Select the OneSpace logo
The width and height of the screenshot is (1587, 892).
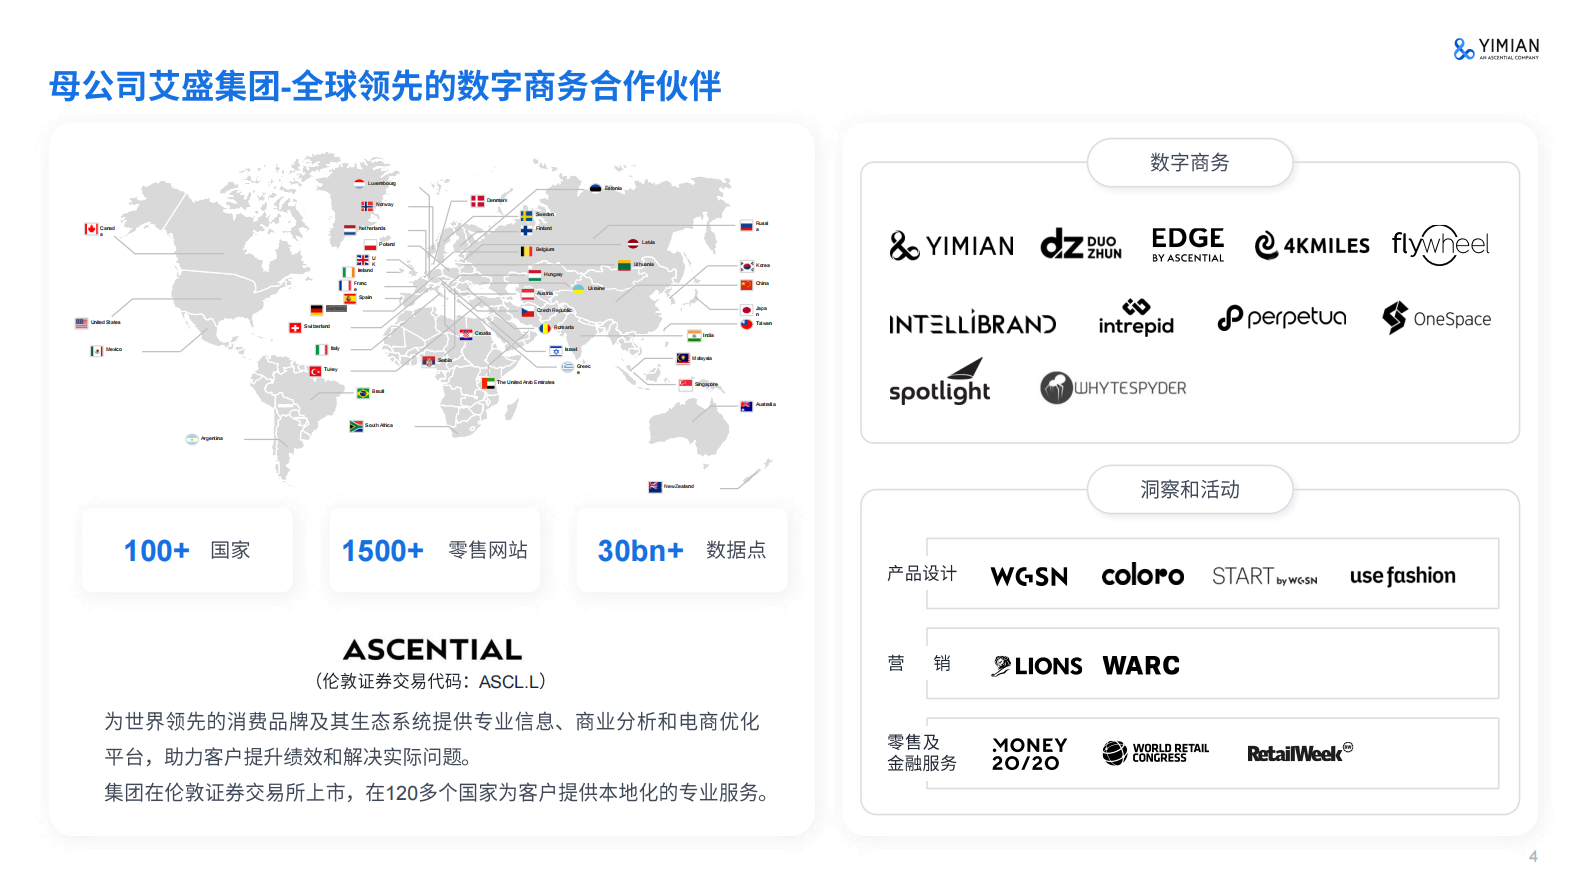1436,318
